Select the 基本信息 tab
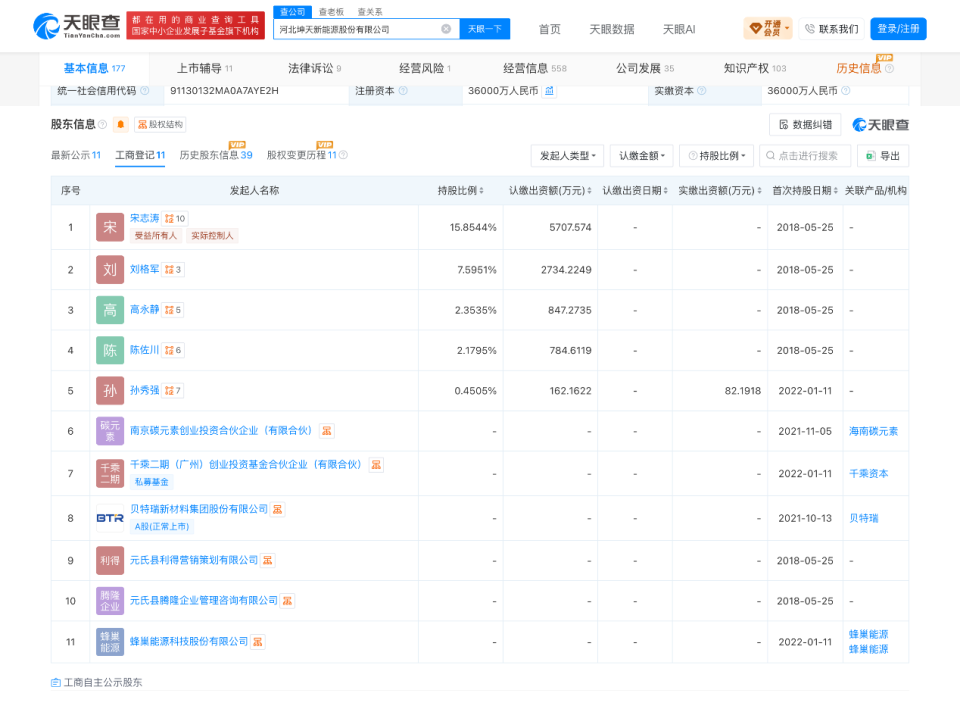Image resolution: width=960 pixels, height=712 pixels. [x=94, y=68]
